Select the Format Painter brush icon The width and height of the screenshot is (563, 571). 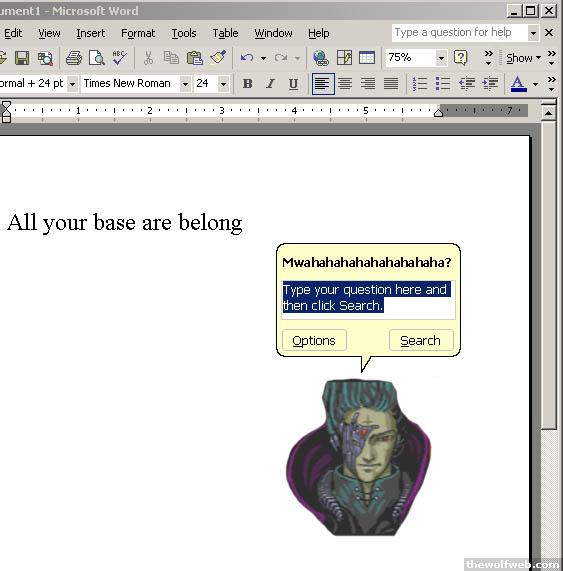218,58
